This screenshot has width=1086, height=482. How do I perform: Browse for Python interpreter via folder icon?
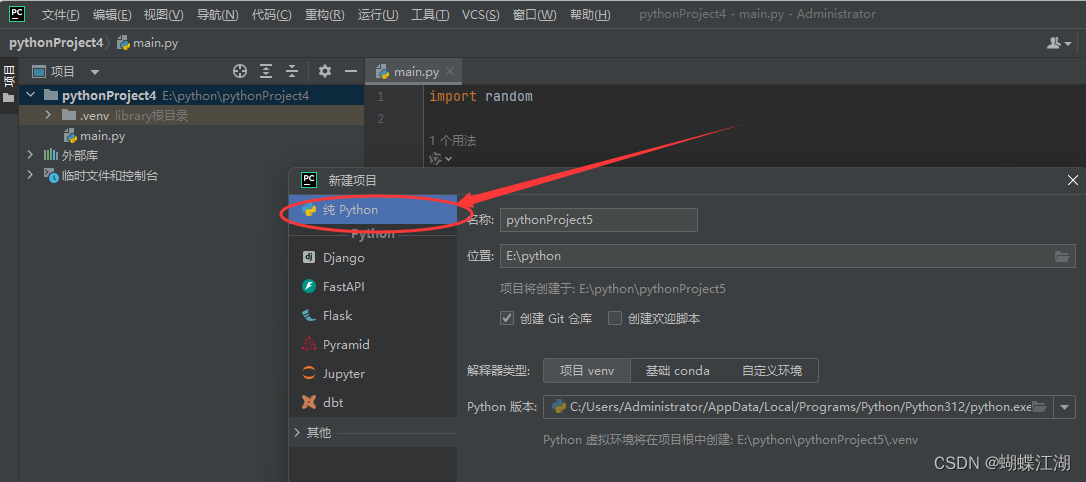[x=1040, y=407]
